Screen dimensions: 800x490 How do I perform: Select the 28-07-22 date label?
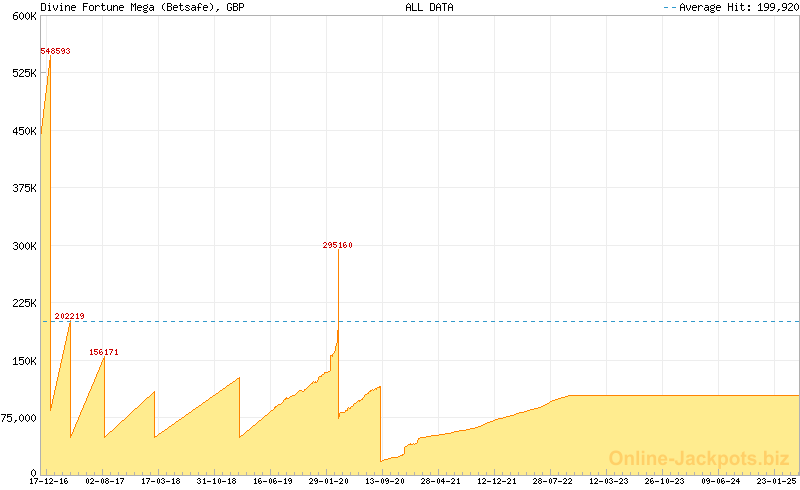tap(553, 481)
